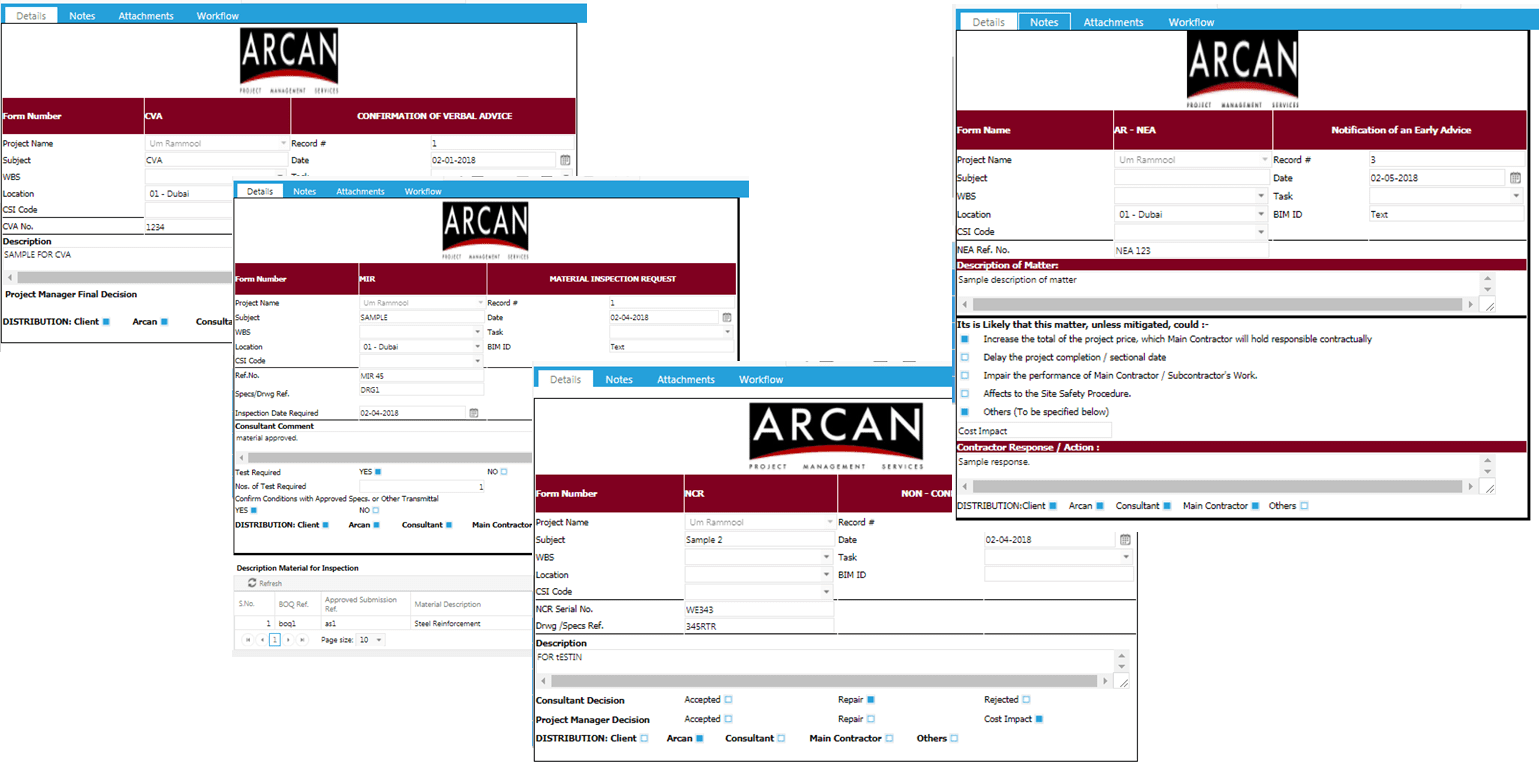Expand Location dropdown in NEA form

[x=1261, y=214]
